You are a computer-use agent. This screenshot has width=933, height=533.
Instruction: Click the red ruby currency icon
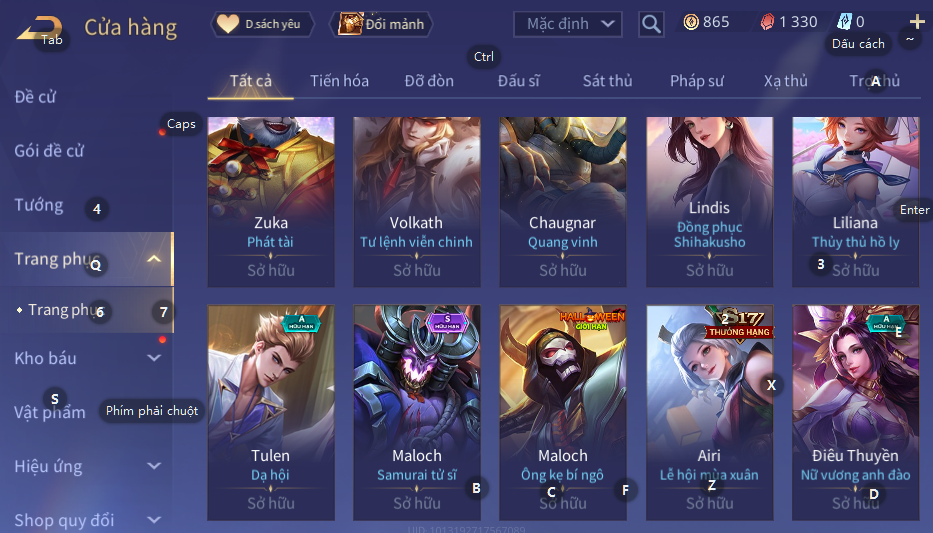pos(768,23)
